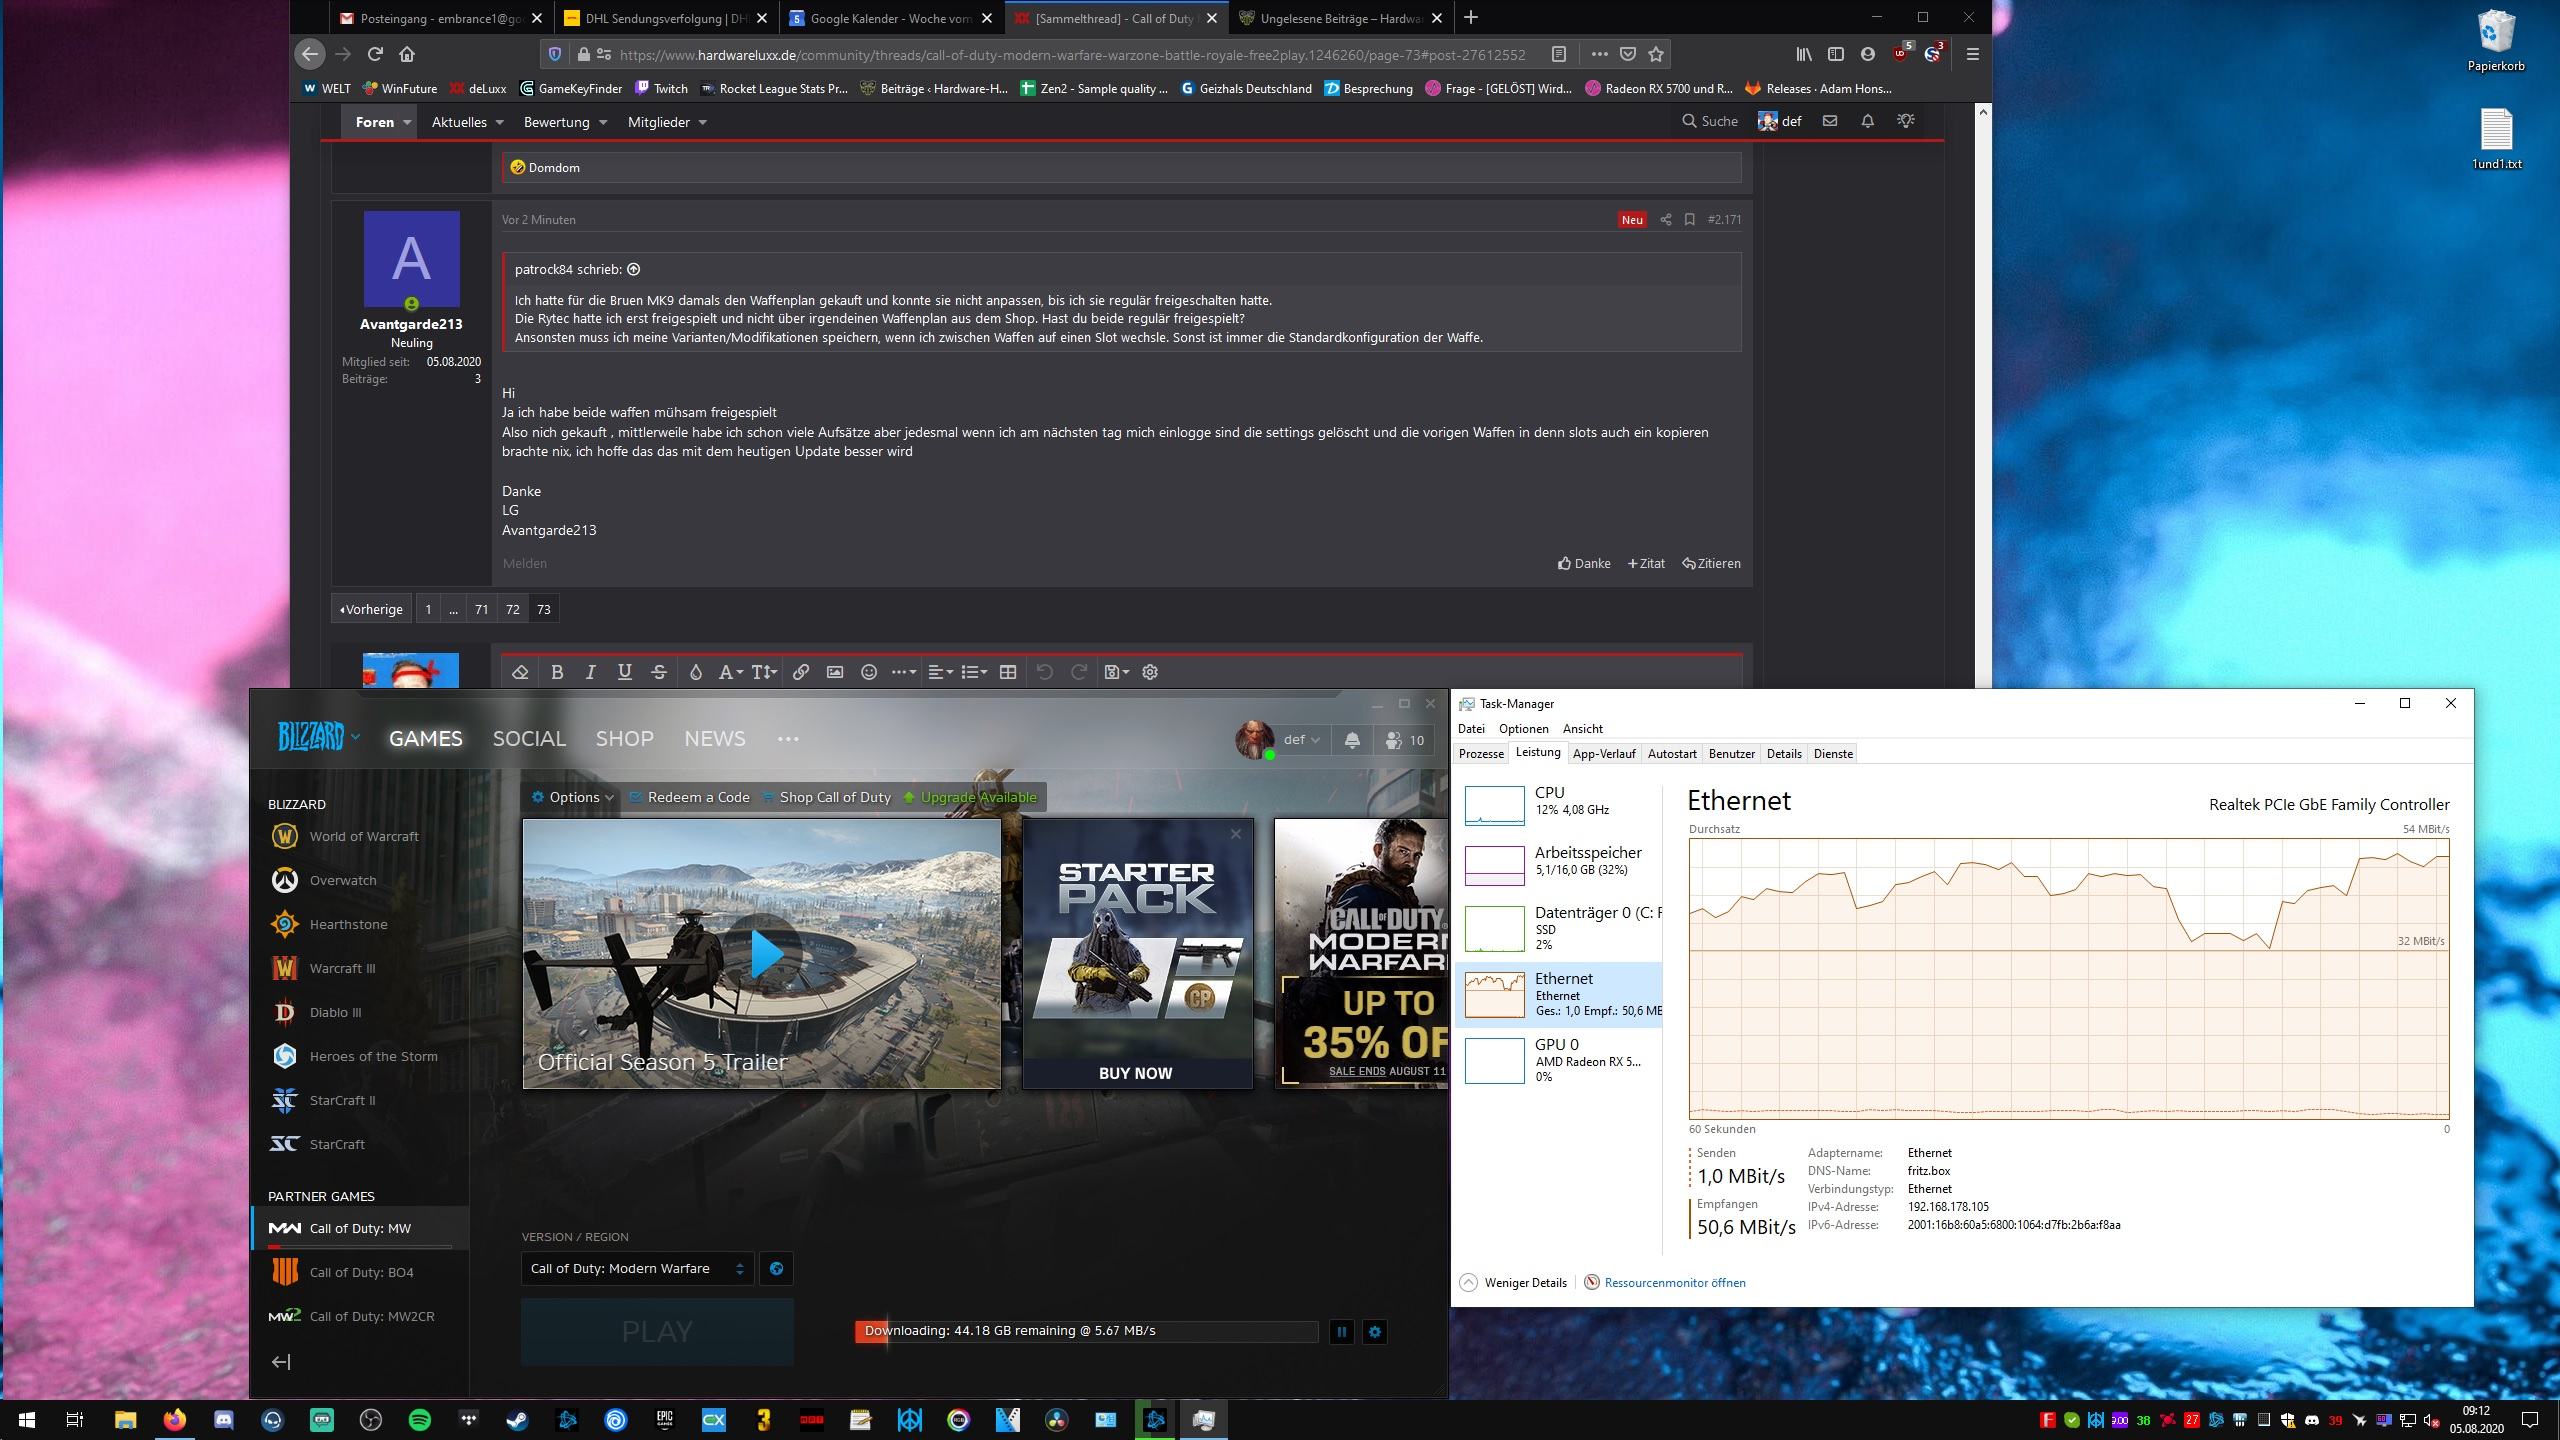Open Steam from the taskbar

pyautogui.click(x=517, y=1420)
